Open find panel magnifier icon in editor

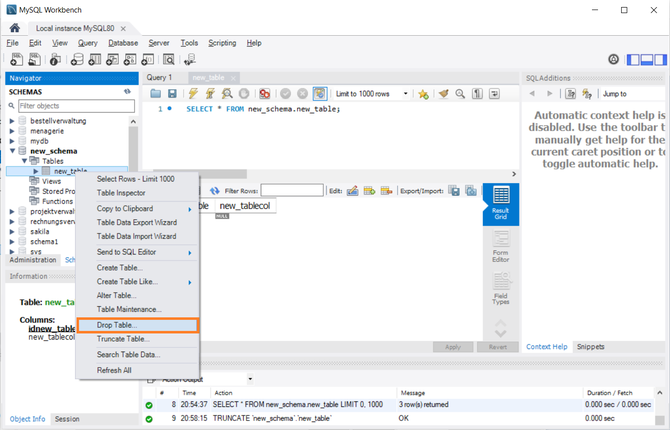[x=460, y=94]
